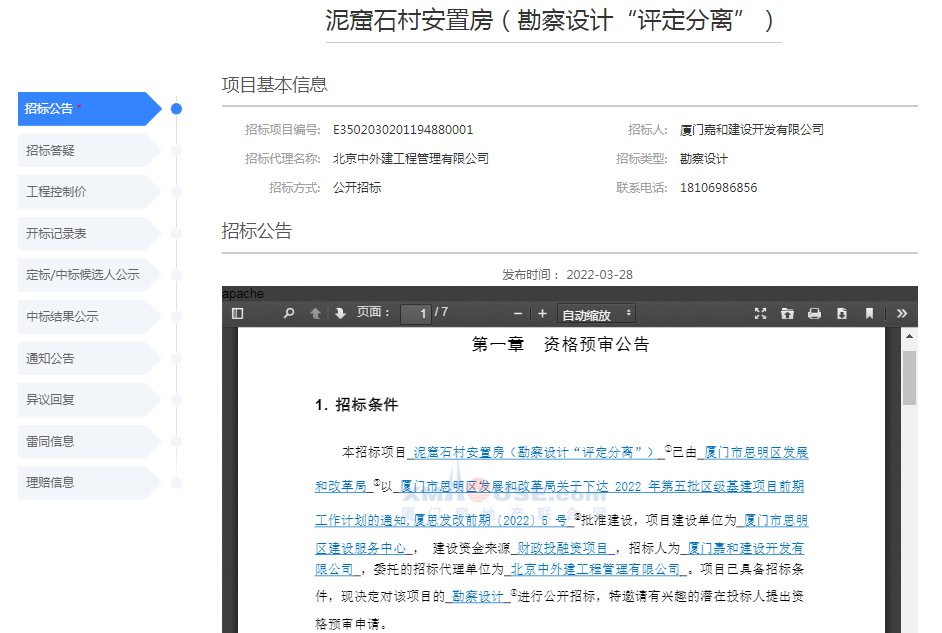Viewport: 942px width, 633px height.
Task: Print the PDF document
Action: click(814, 314)
